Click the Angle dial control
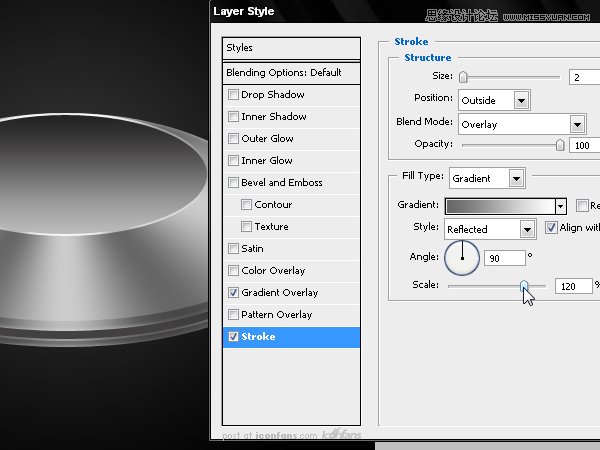 463,259
